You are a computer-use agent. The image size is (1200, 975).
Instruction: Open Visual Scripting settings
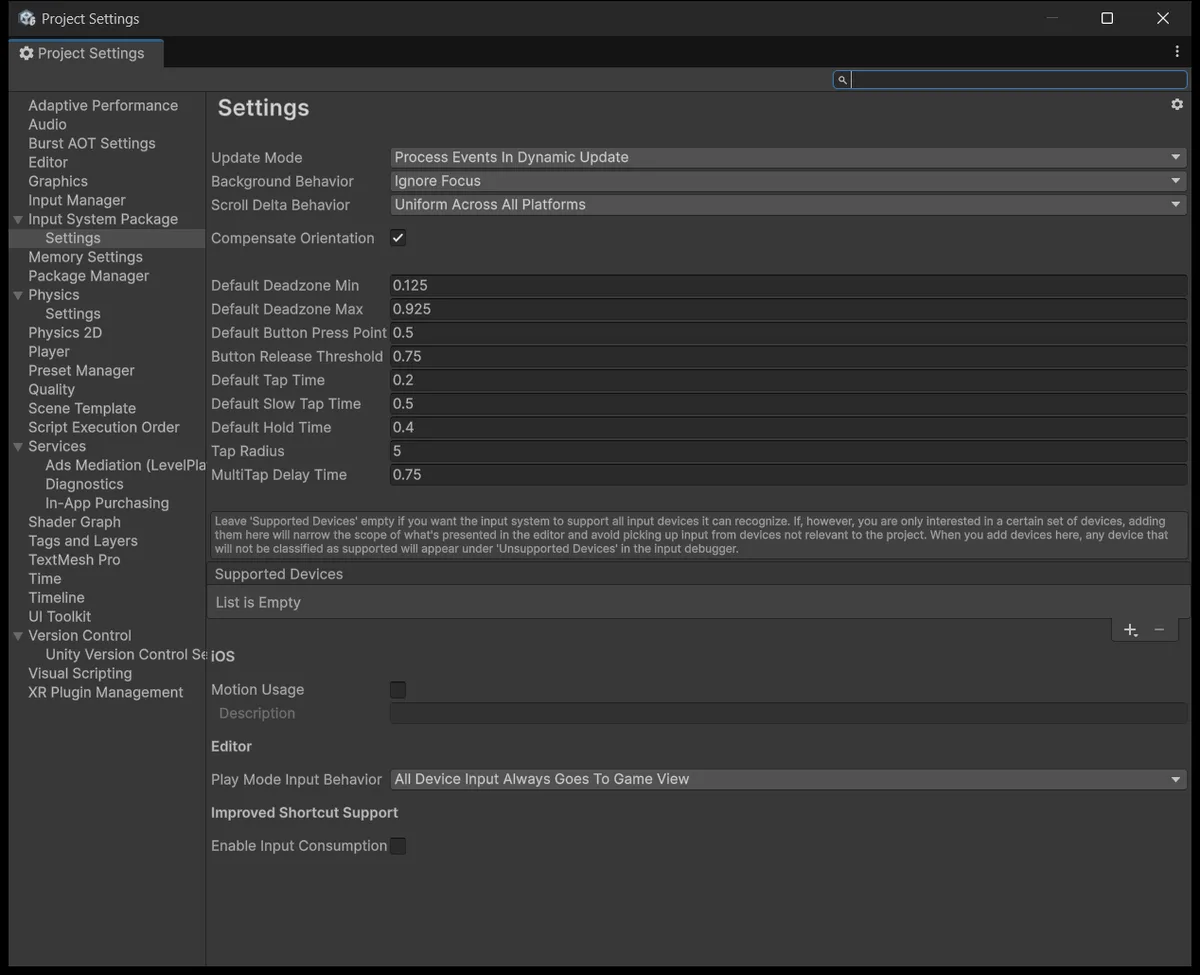(x=80, y=674)
